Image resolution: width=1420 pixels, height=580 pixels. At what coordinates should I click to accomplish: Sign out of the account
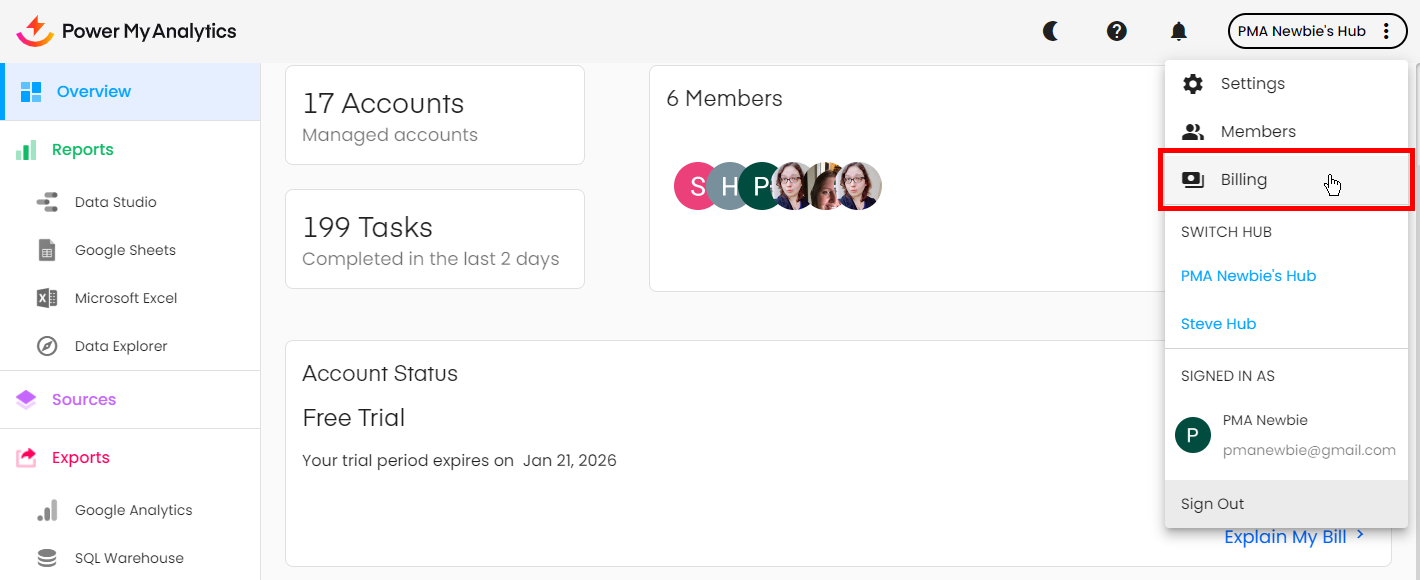(x=1212, y=504)
